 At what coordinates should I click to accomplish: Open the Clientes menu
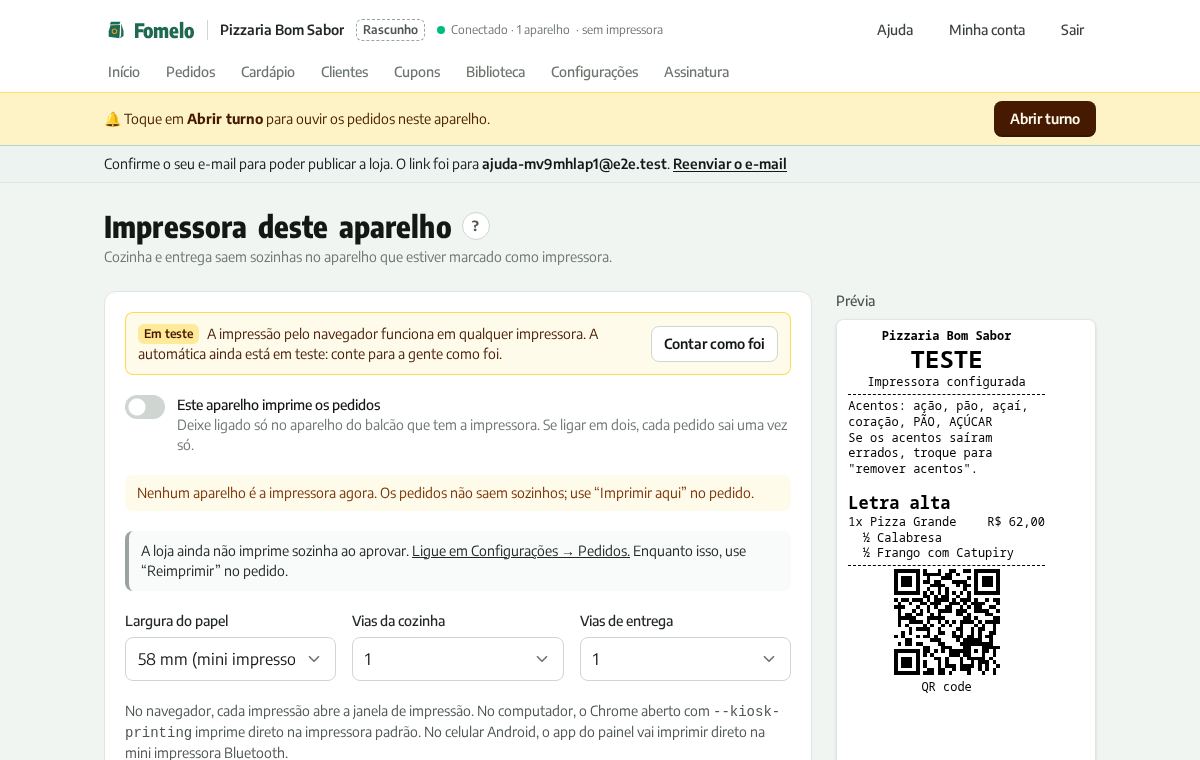(344, 72)
